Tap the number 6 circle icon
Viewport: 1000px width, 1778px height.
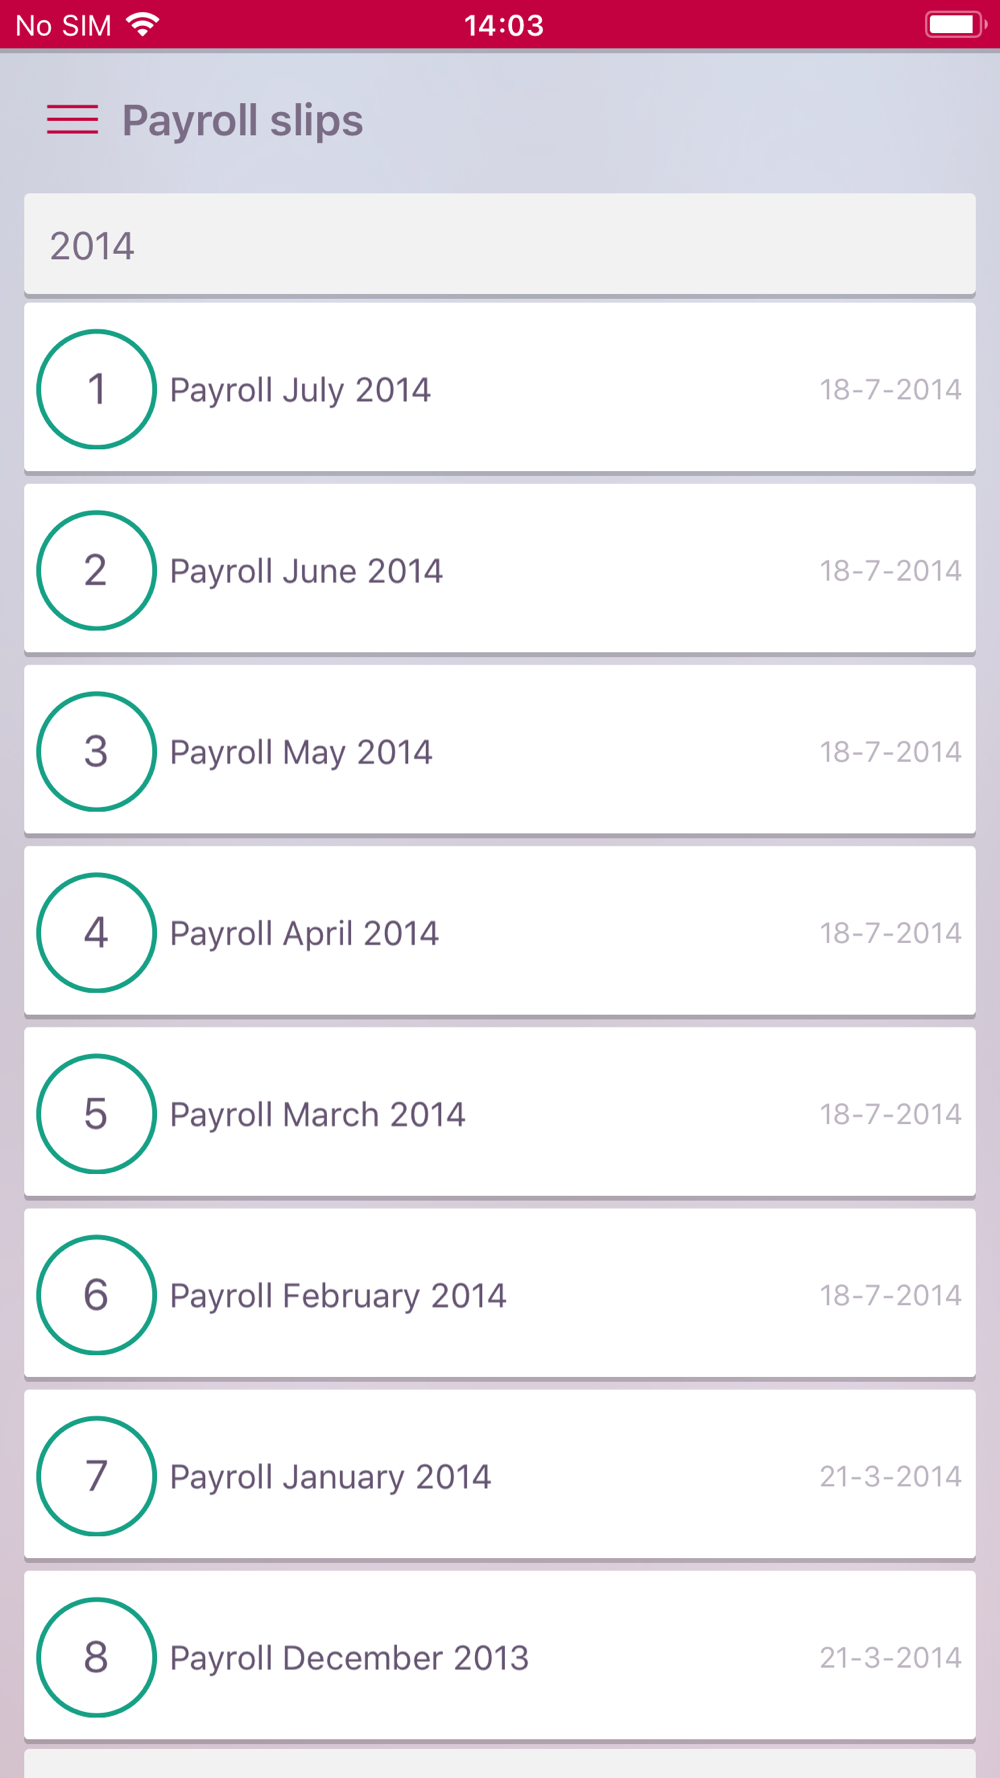(96, 1294)
